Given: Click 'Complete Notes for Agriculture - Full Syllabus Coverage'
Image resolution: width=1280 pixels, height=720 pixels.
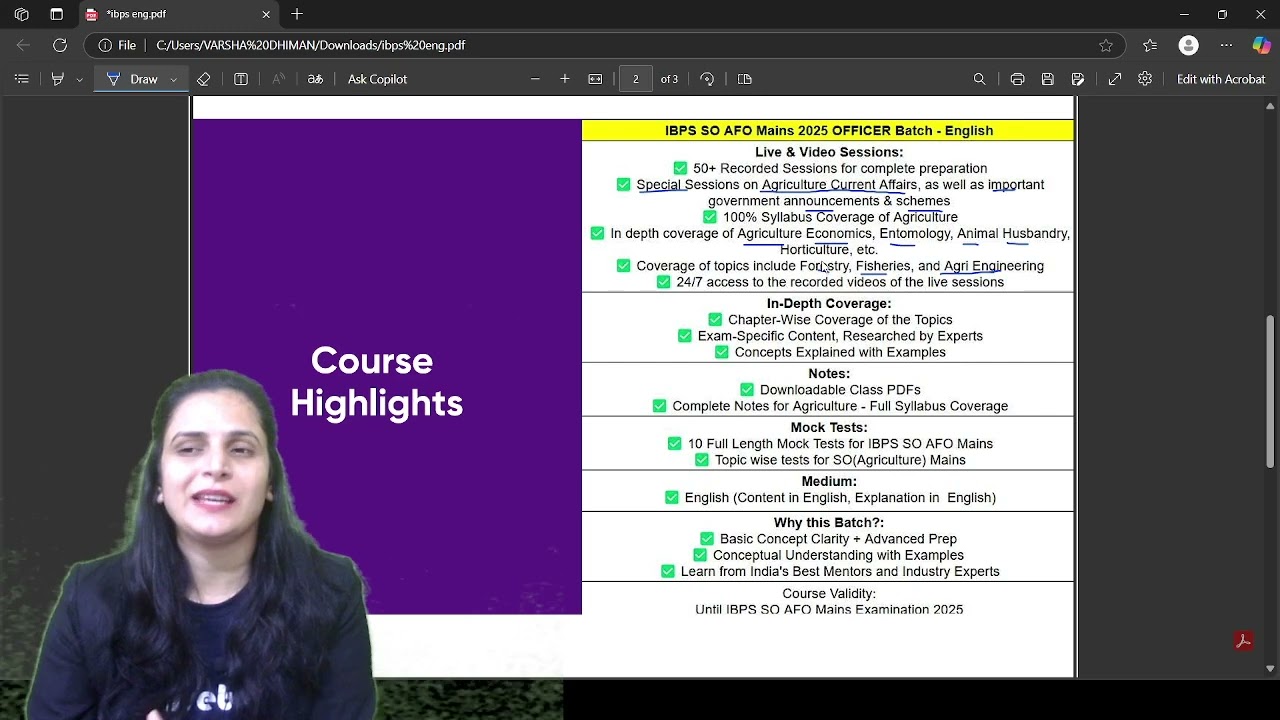Looking at the screenshot, I should (840, 406).
